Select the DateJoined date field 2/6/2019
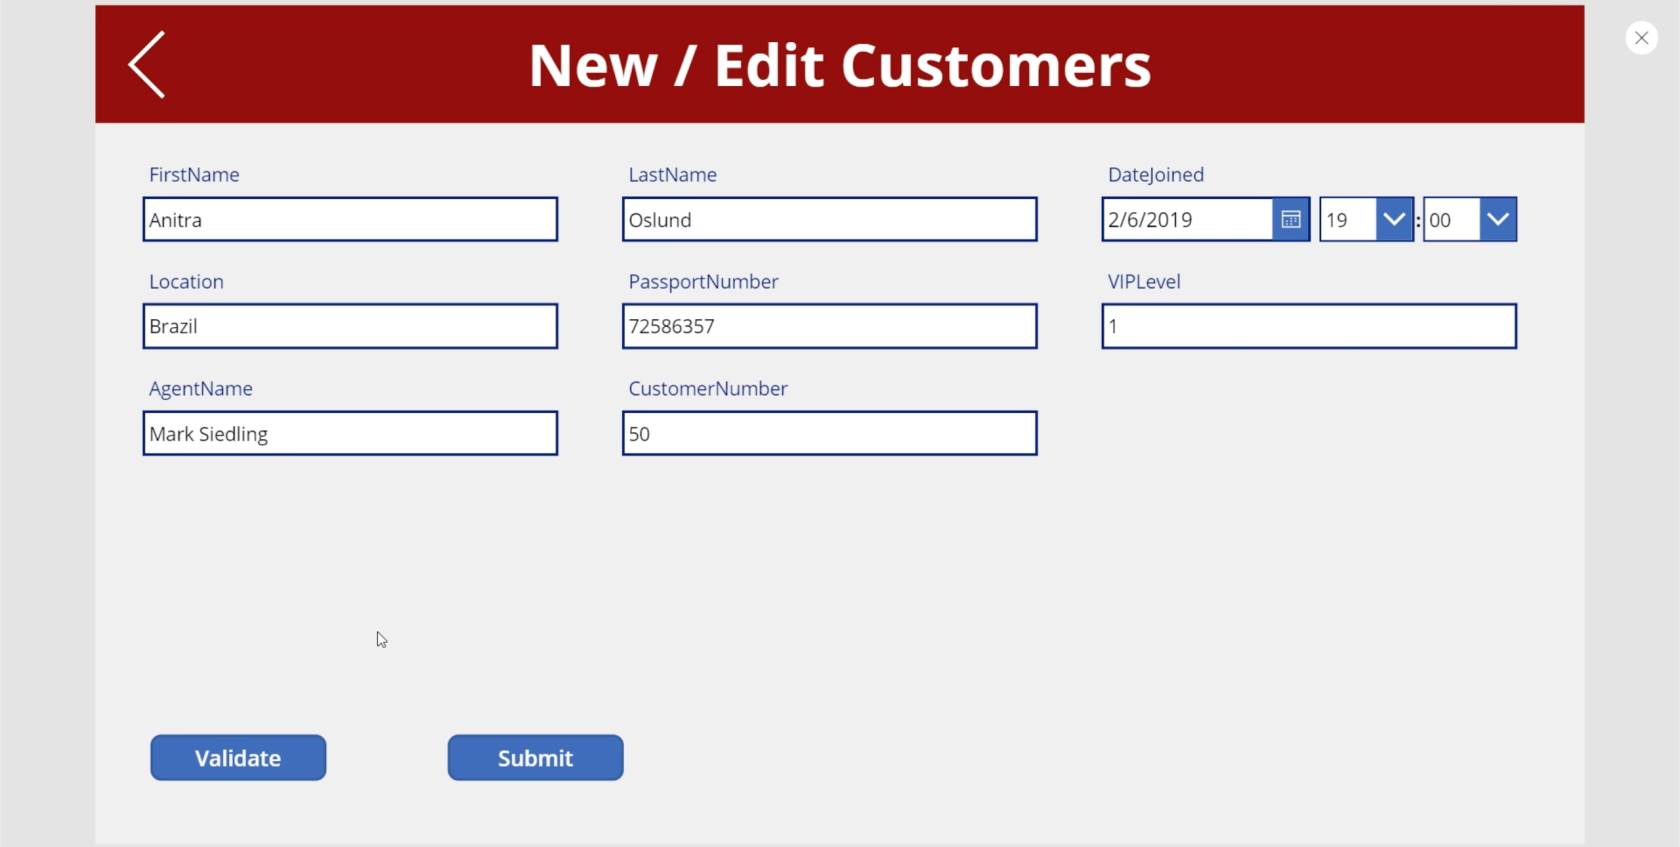Viewport: 1680px width, 847px height. (1187, 219)
